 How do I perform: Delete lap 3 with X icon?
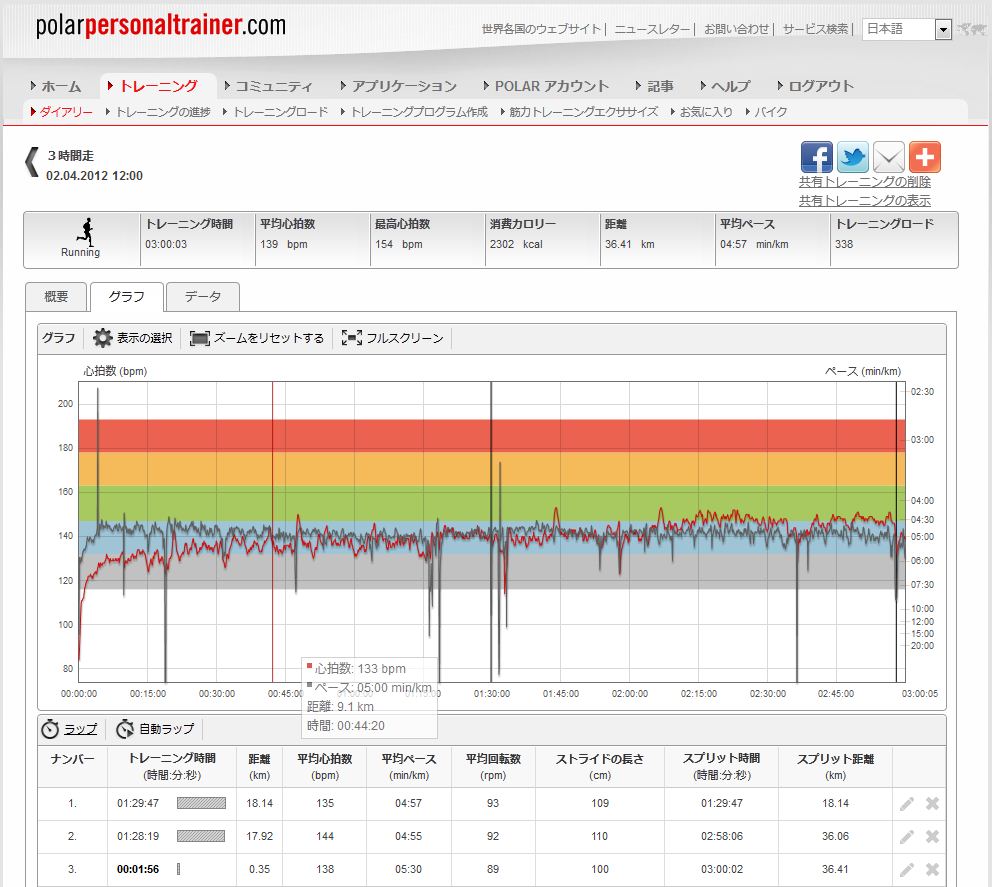[x=932, y=869]
